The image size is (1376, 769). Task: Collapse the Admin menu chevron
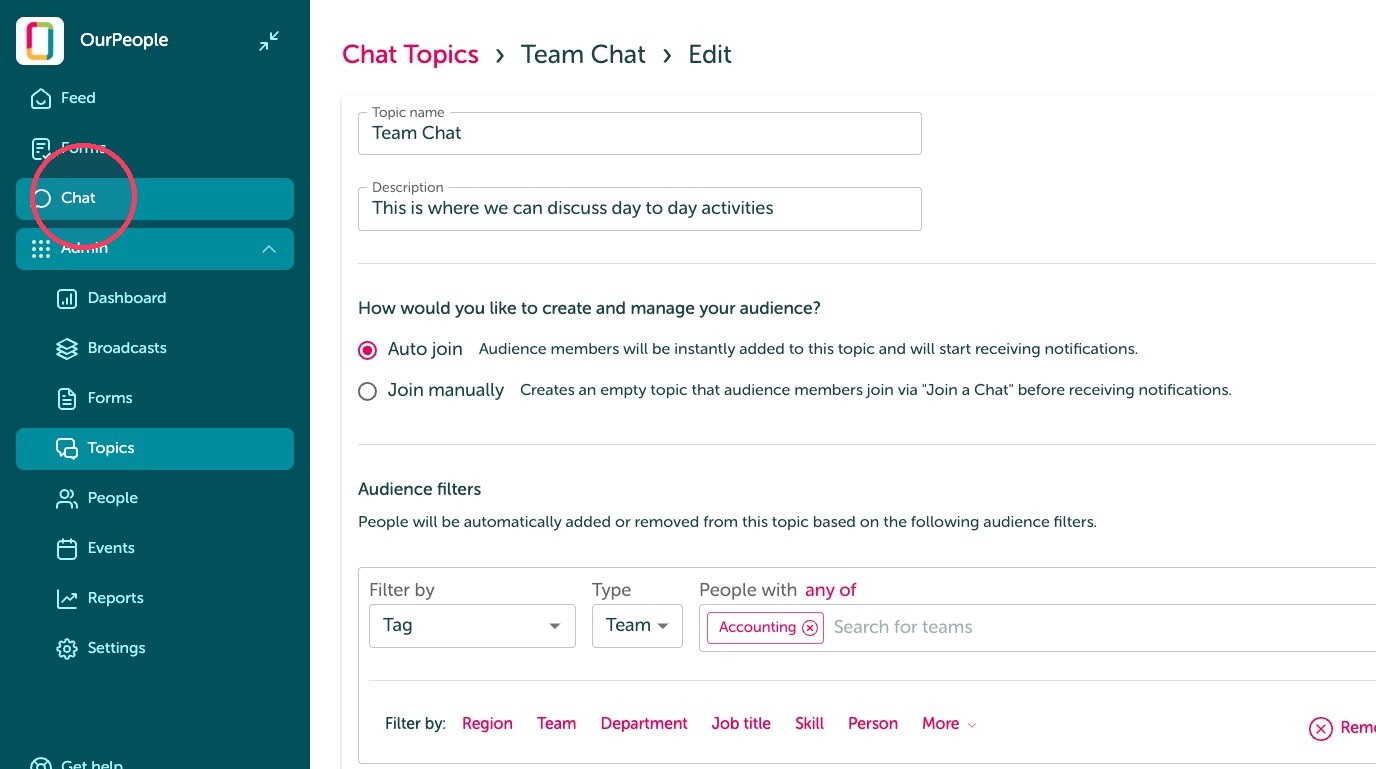[269, 249]
